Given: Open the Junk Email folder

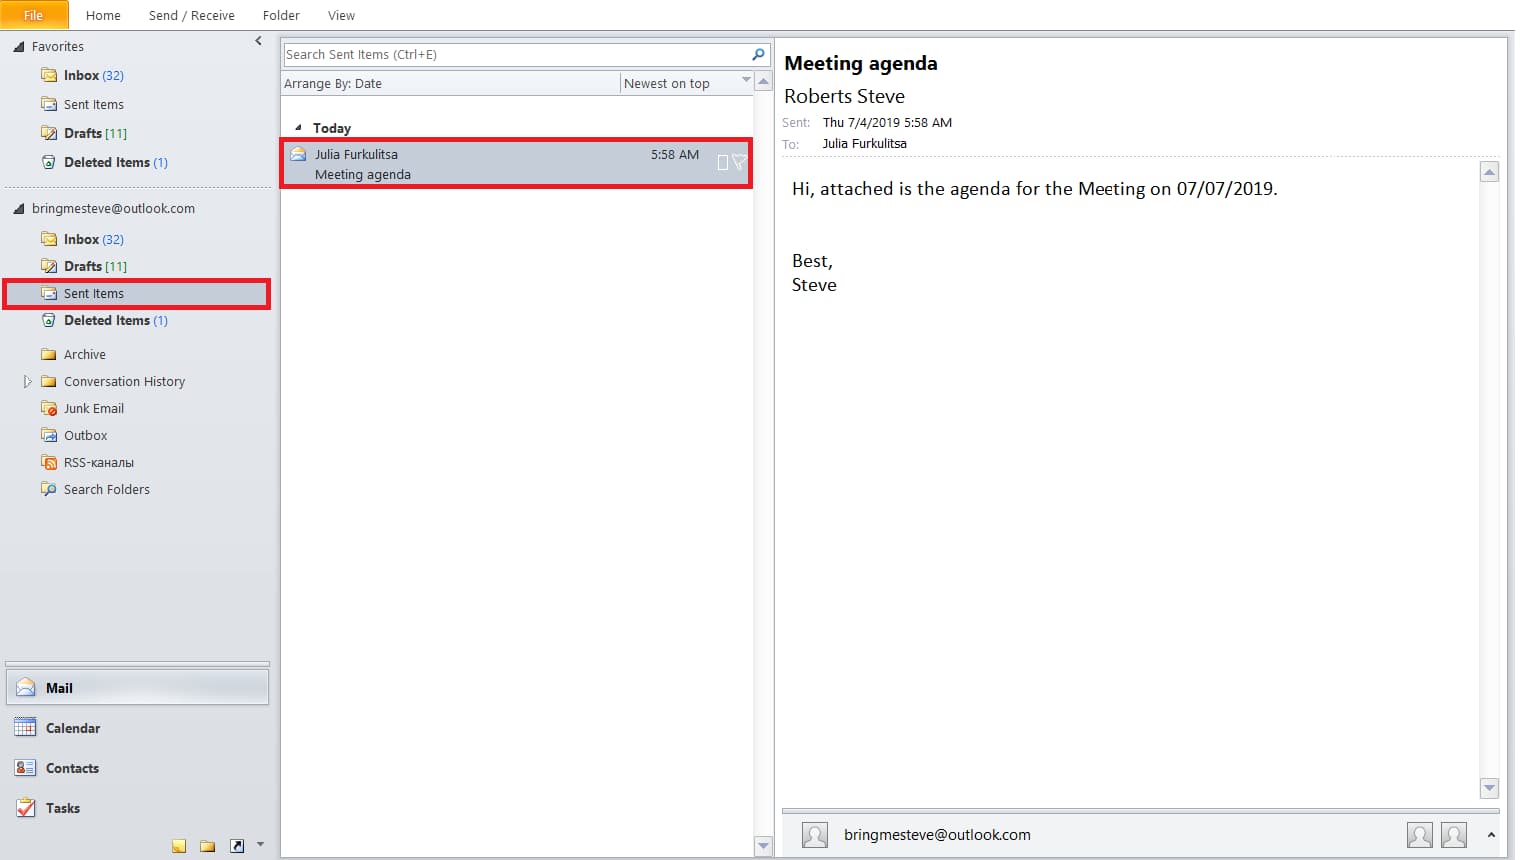Looking at the screenshot, I should point(82,408).
